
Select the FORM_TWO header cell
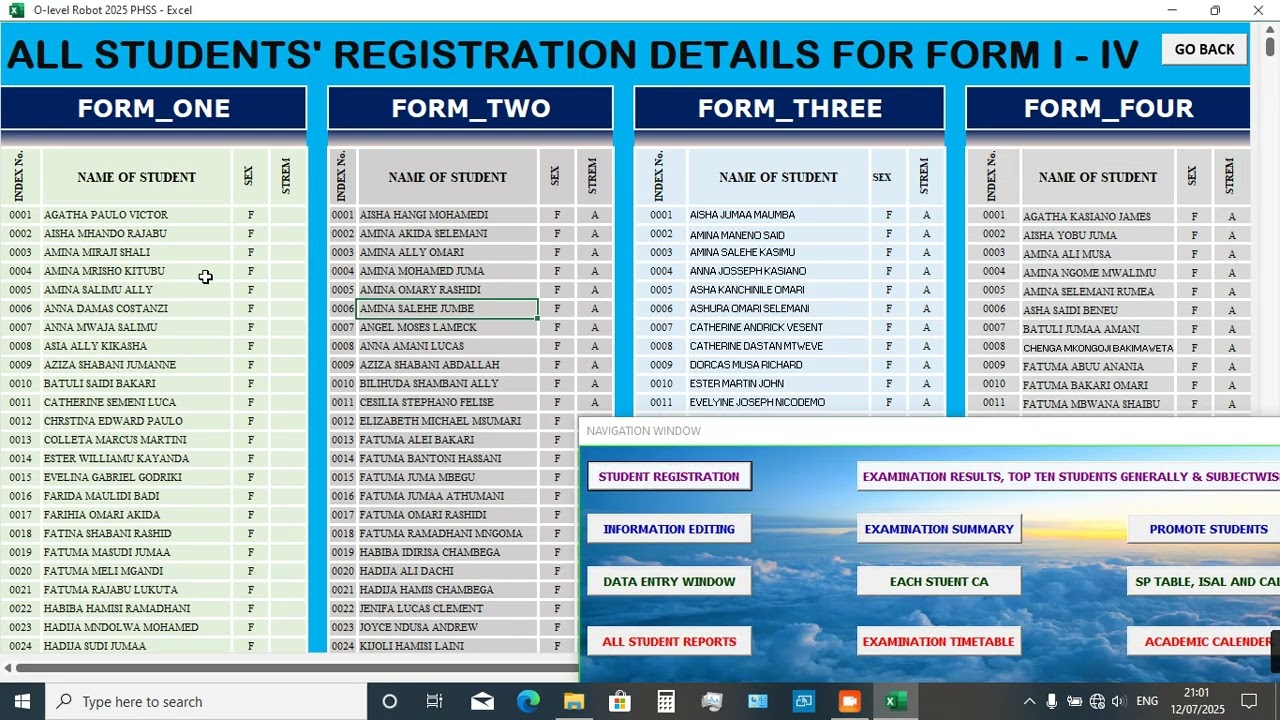[x=470, y=108]
